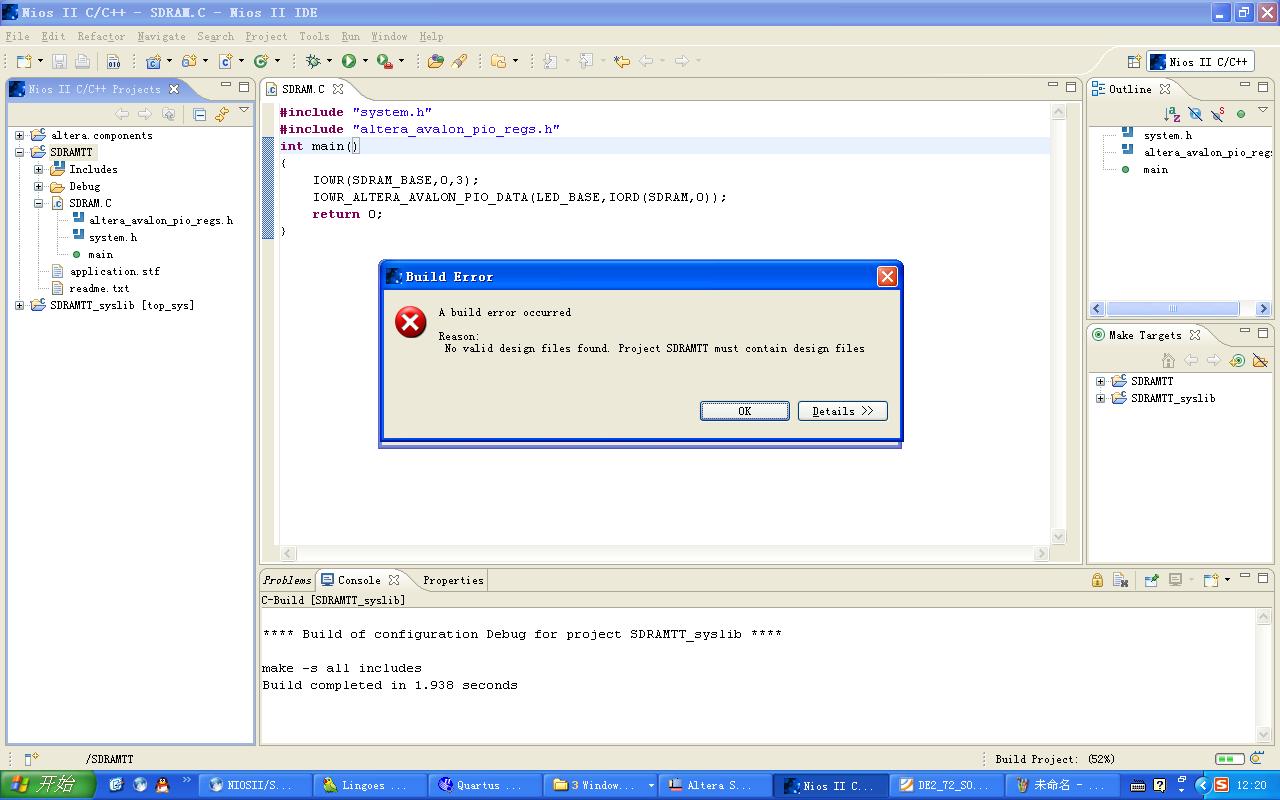Open Projects panel view menu dropdown
Screen dimensions: 1280x800
(x=244, y=111)
